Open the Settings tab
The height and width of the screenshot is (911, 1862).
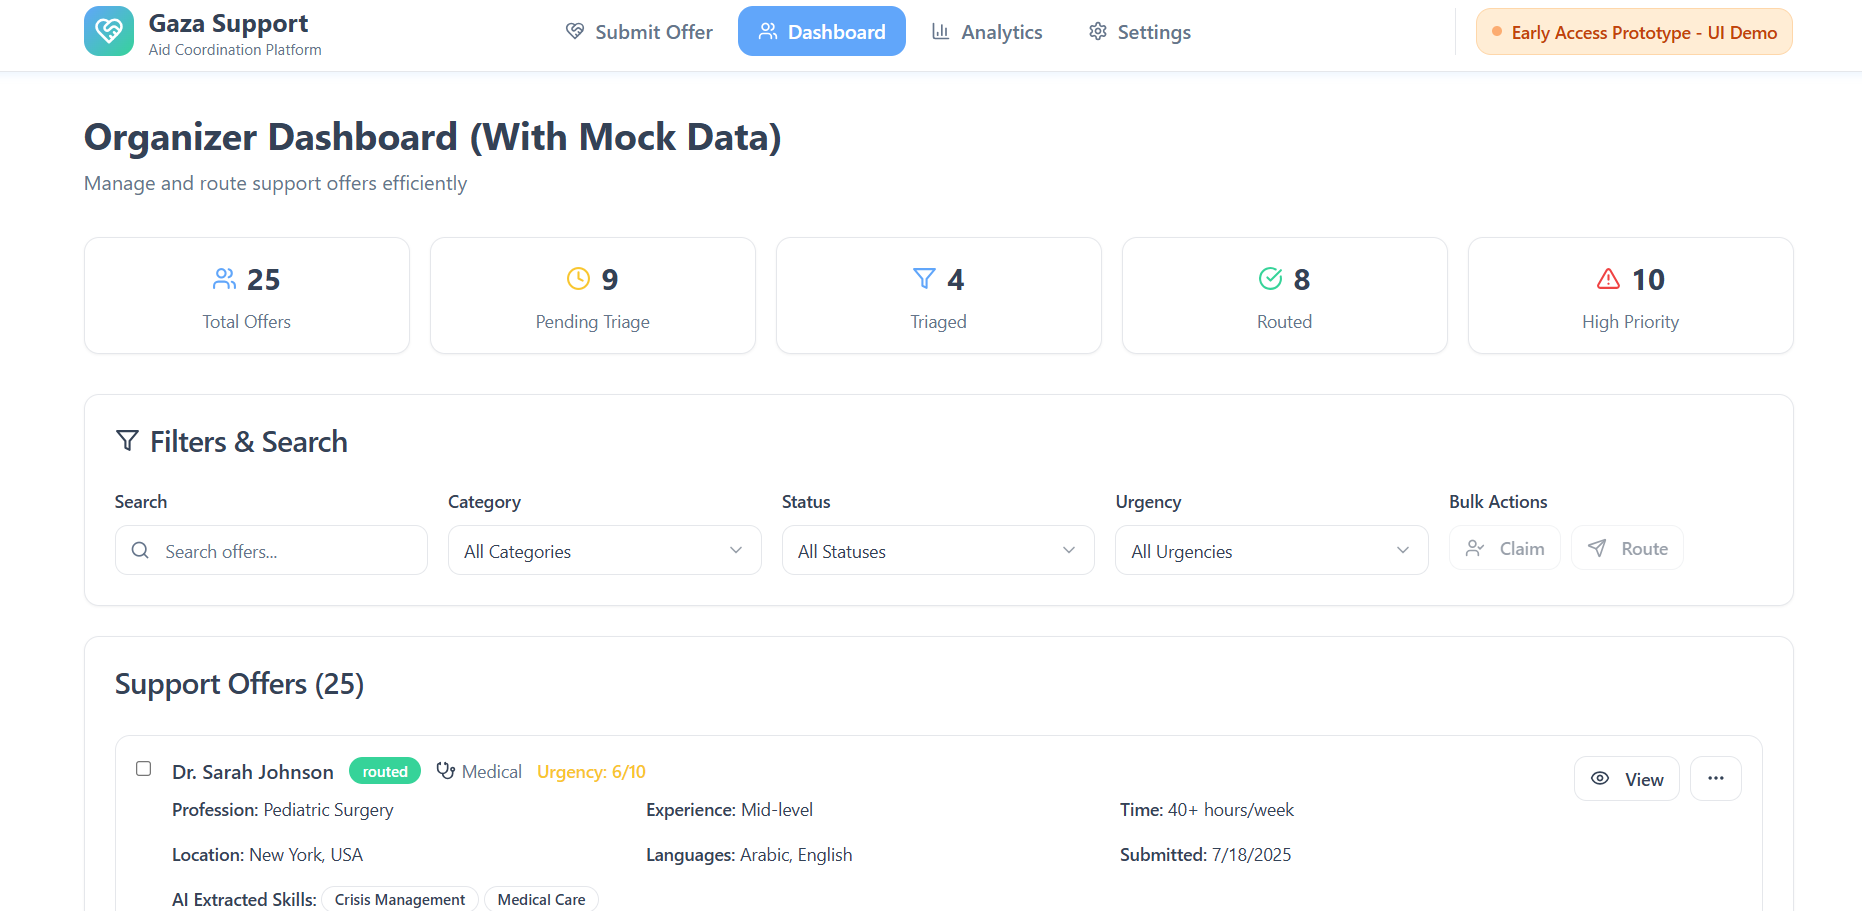(x=1140, y=31)
